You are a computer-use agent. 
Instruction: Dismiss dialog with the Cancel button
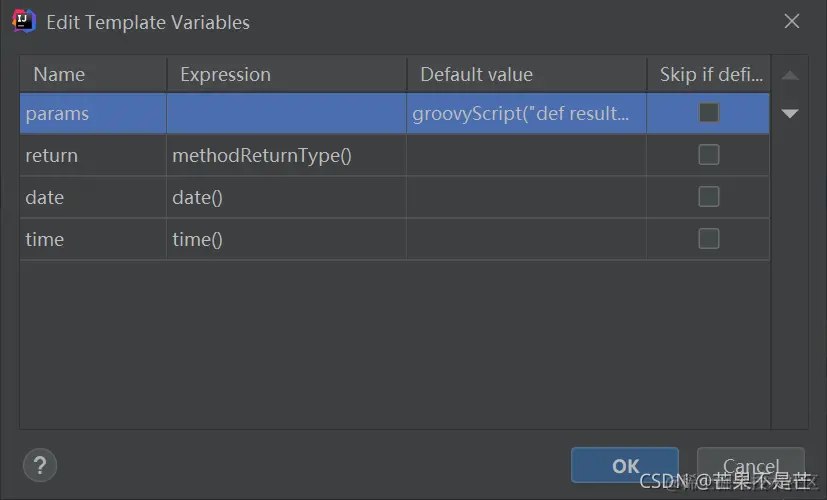751,465
